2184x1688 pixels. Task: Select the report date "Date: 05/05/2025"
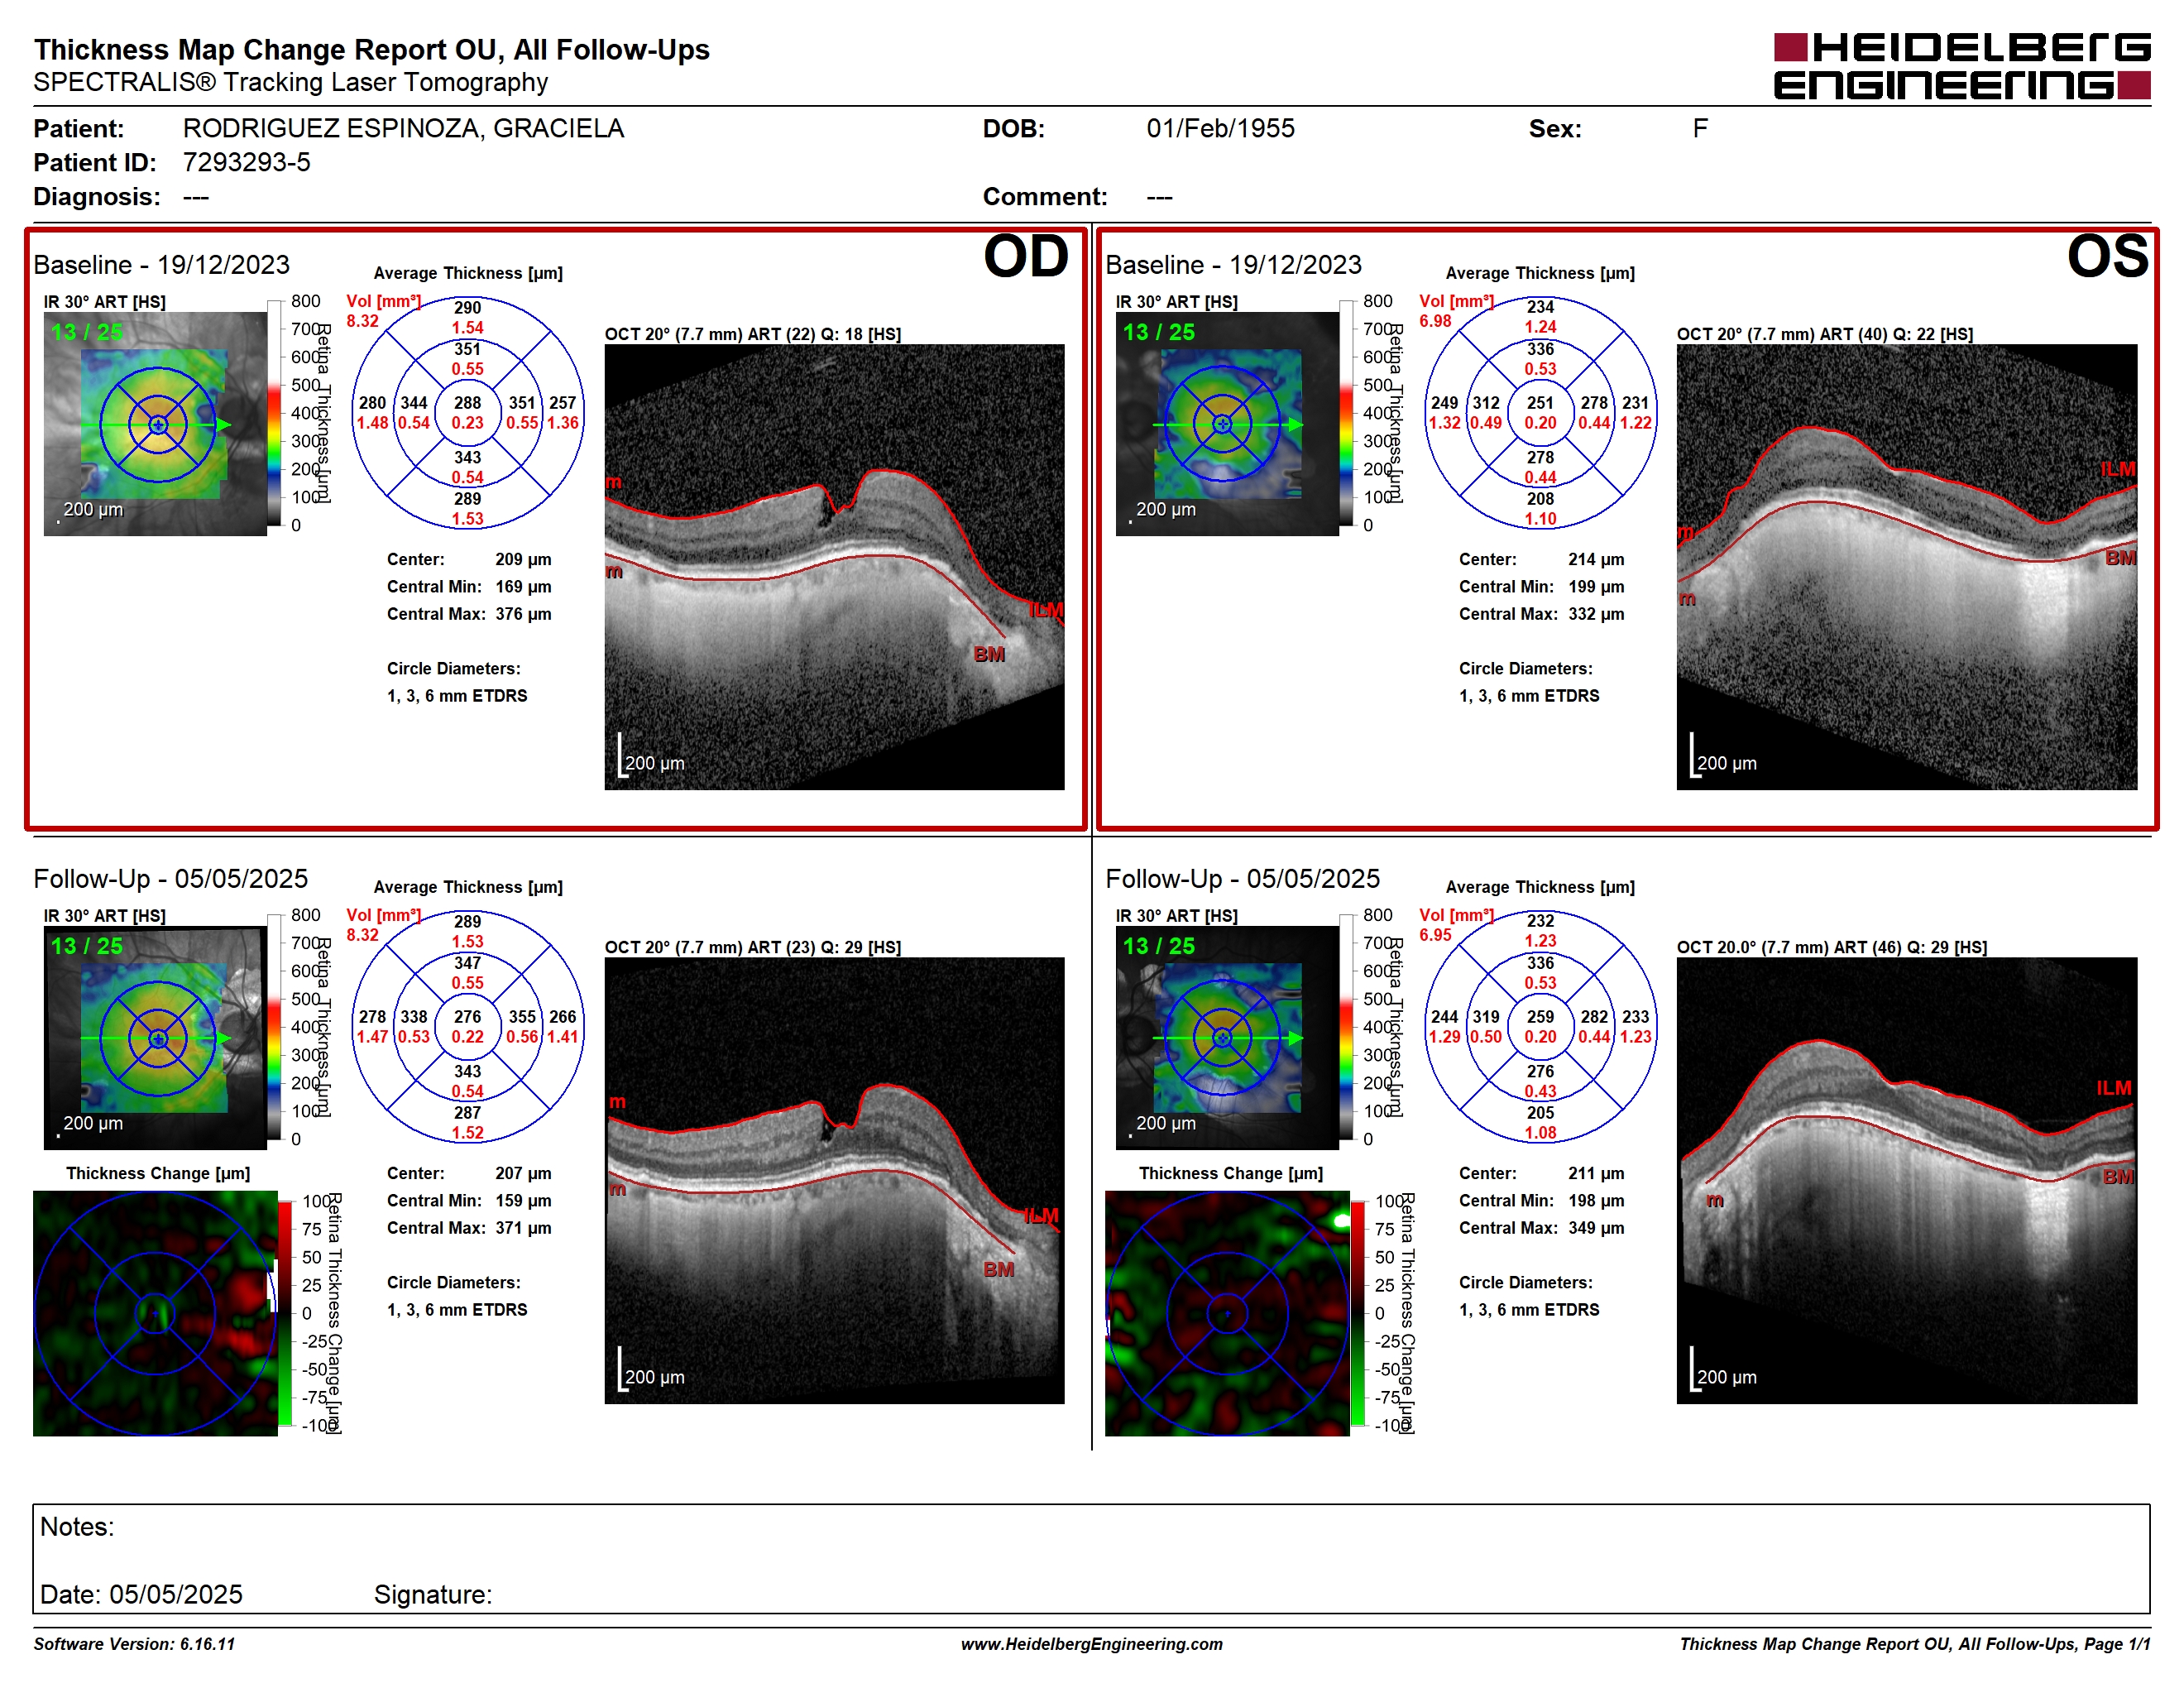pos(141,1594)
